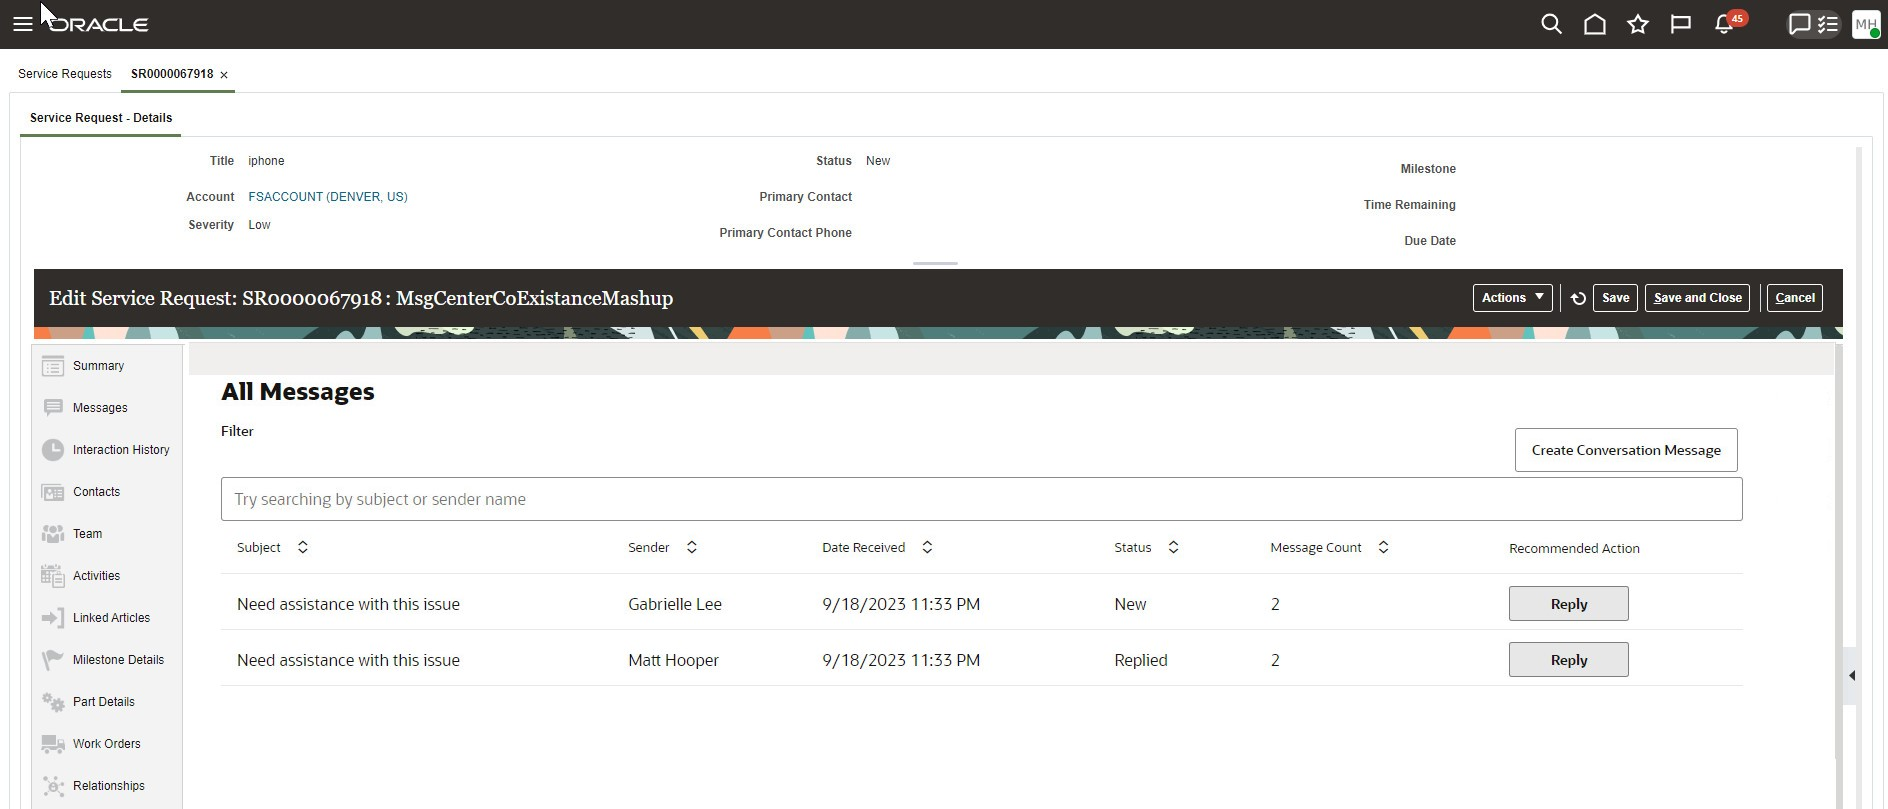Open the Interaction History clock icon

point(53,450)
